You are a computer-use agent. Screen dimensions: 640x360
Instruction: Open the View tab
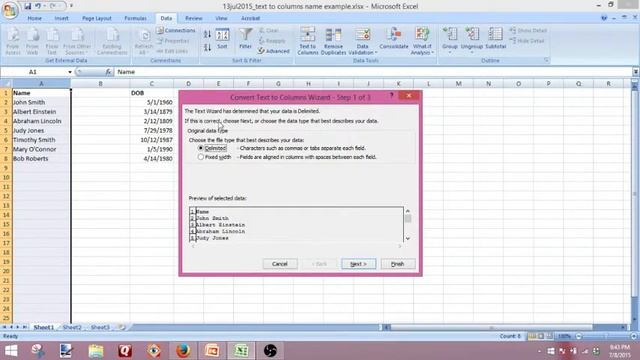221,18
